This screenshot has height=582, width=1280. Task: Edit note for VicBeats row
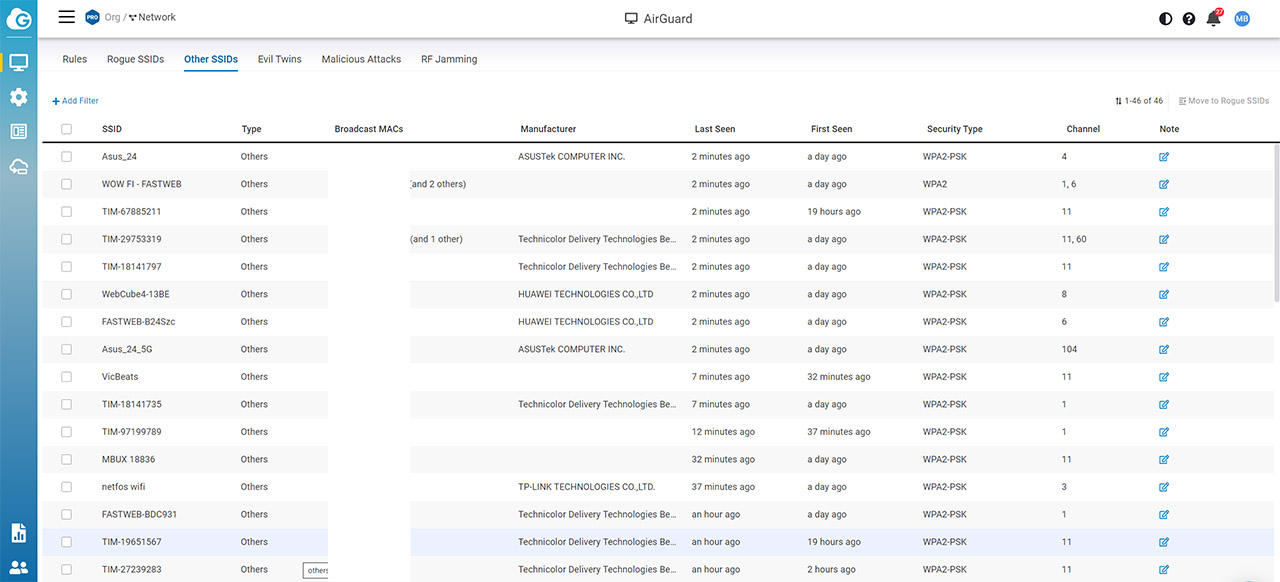point(1164,377)
